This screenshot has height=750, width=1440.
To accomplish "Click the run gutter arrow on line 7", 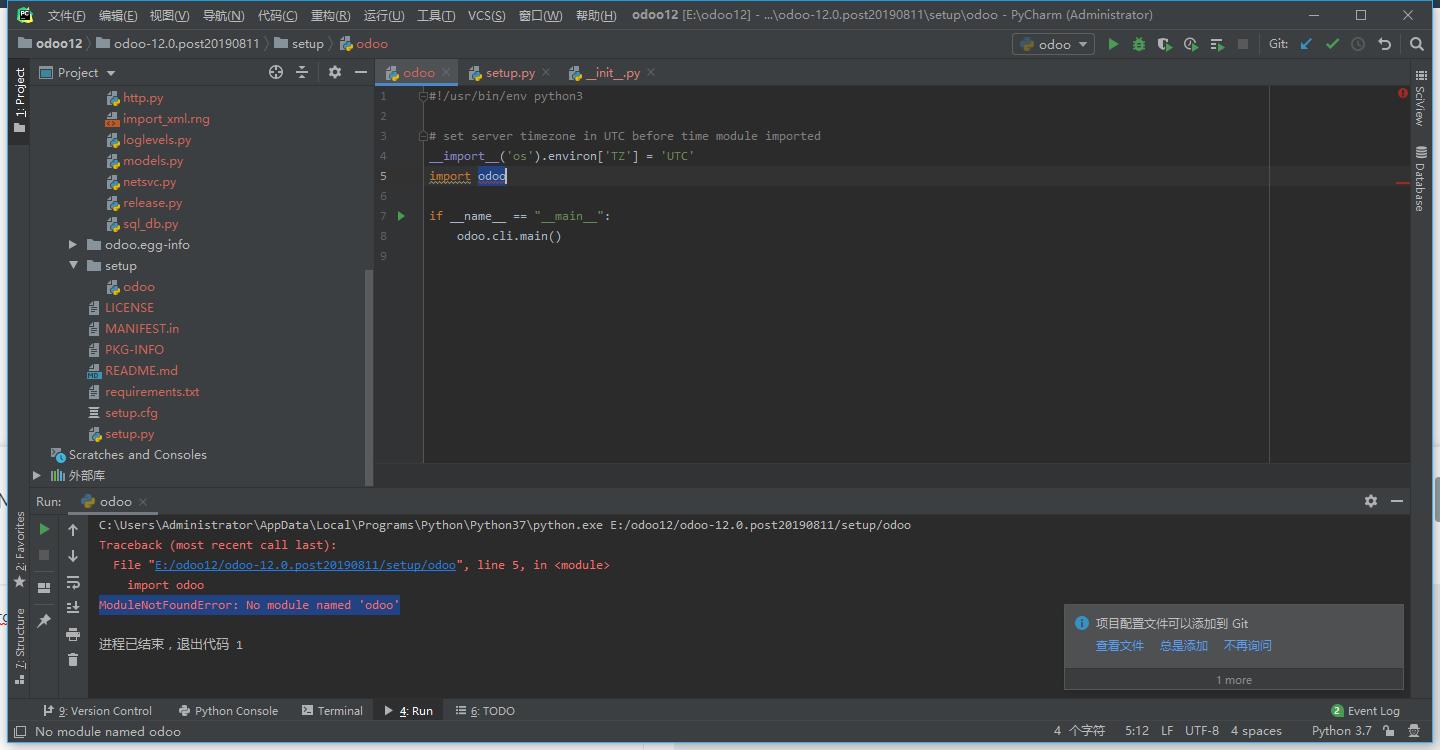I will (x=401, y=216).
